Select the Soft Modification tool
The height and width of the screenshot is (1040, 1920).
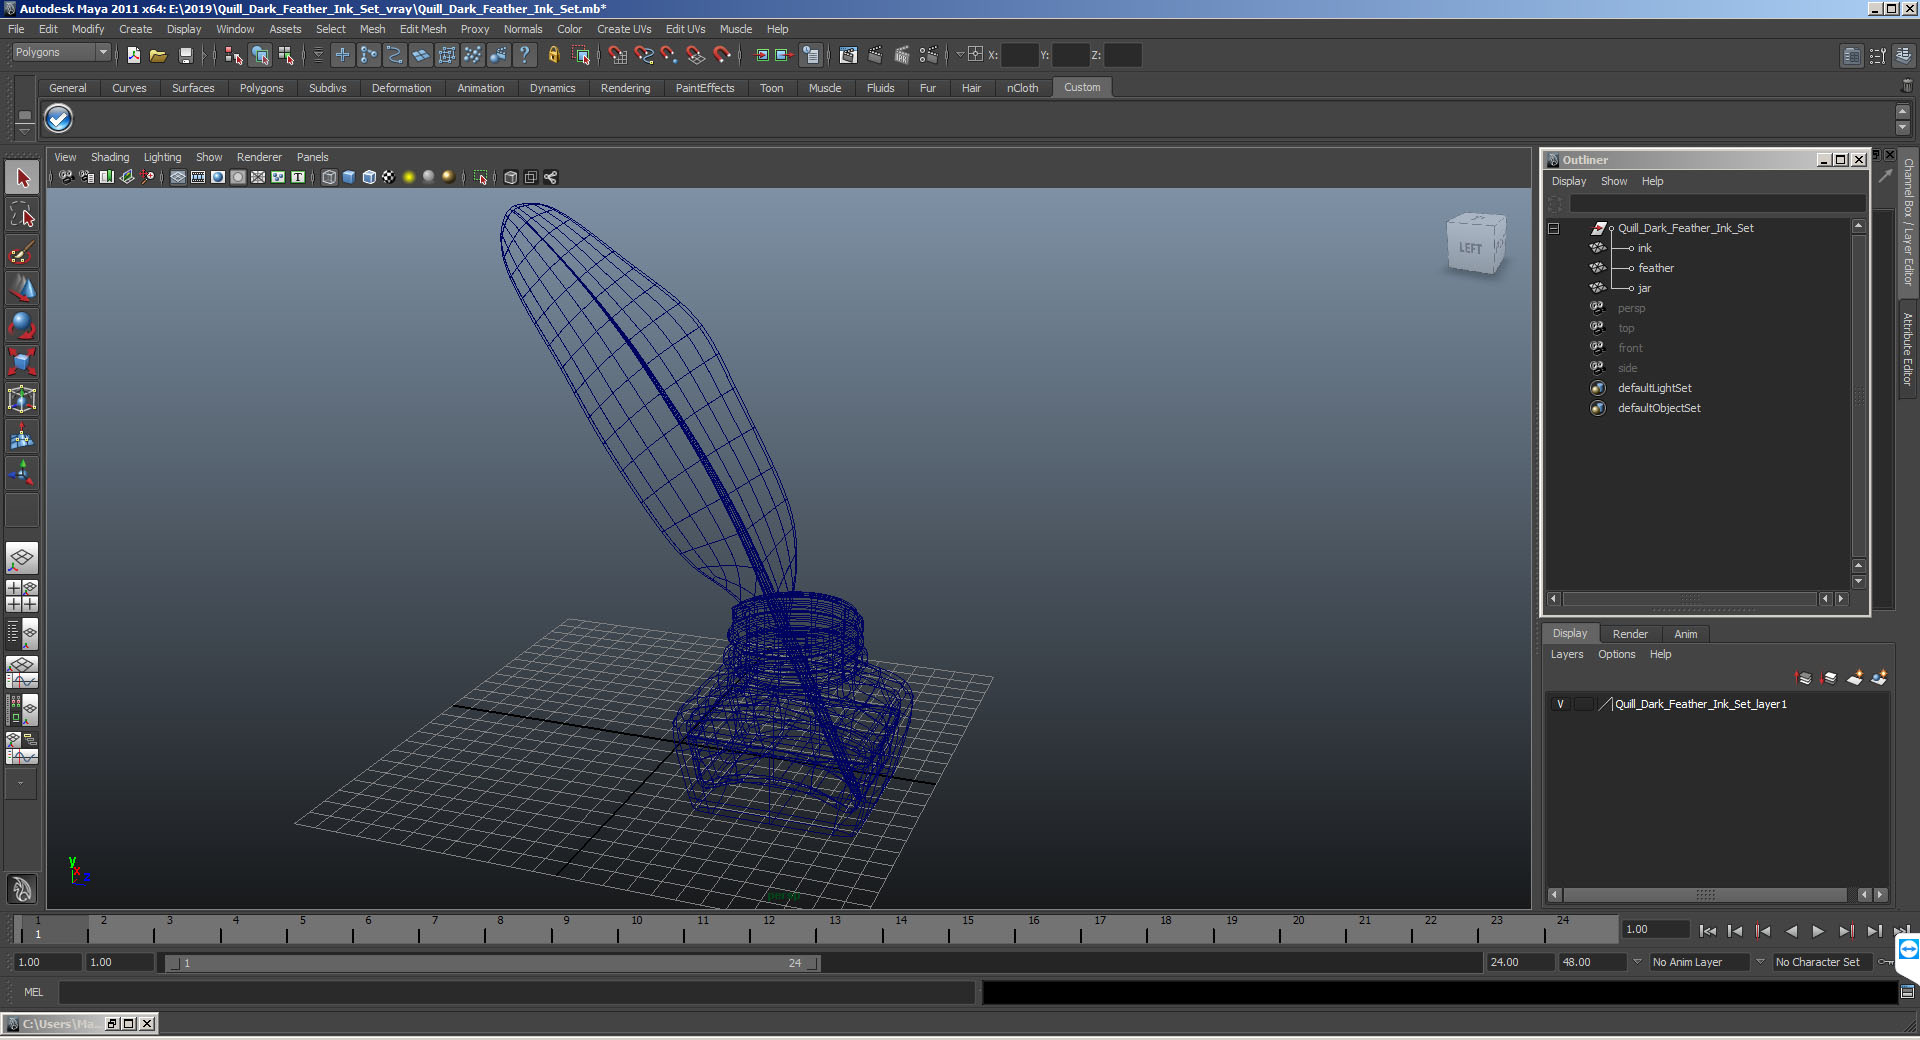pos(22,436)
